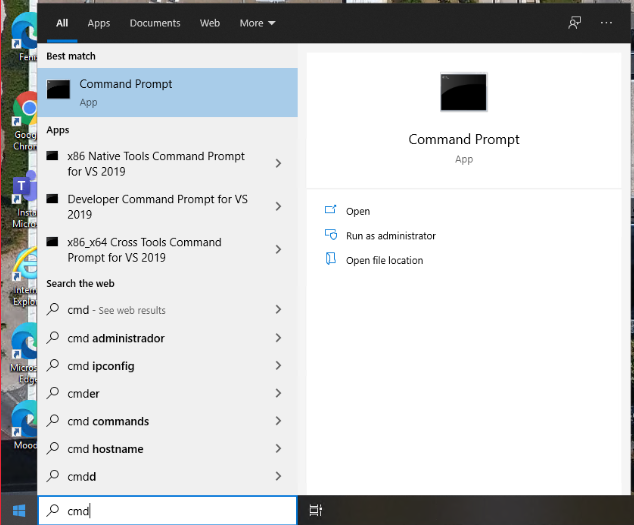634x525 pixels.
Task: Click Open for Command Prompt
Action: pyautogui.click(x=358, y=211)
